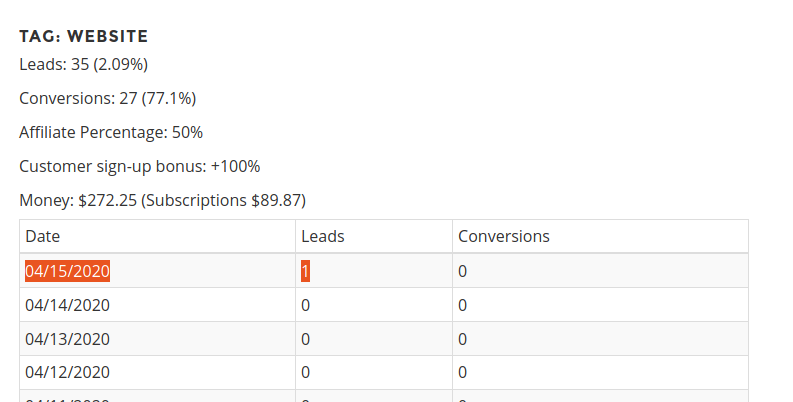Select the 04/14/2020 date cell

pos(67,305)
